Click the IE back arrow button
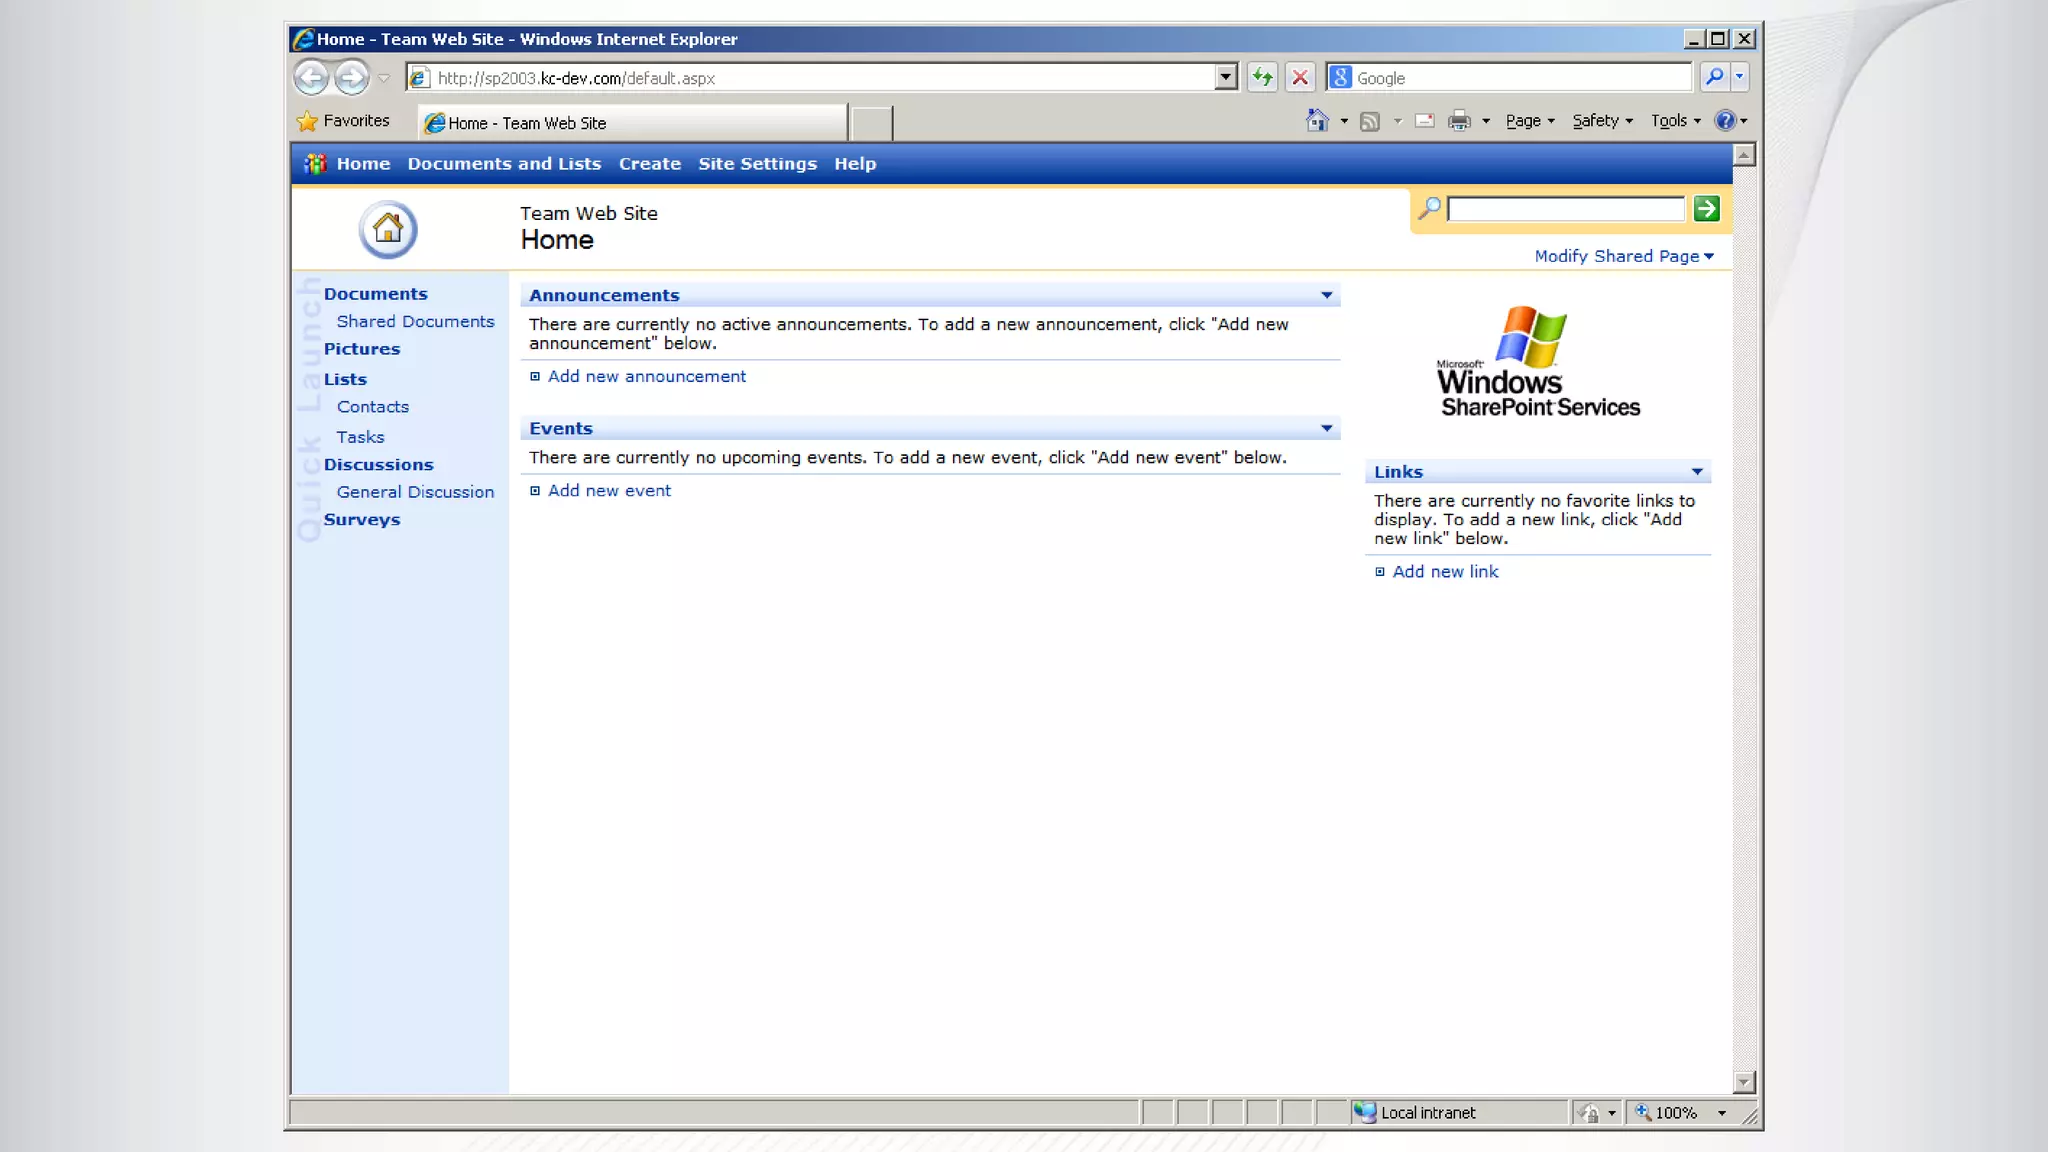The height and width of the screenshot is (1152, 2048). (x=311, y=77)
